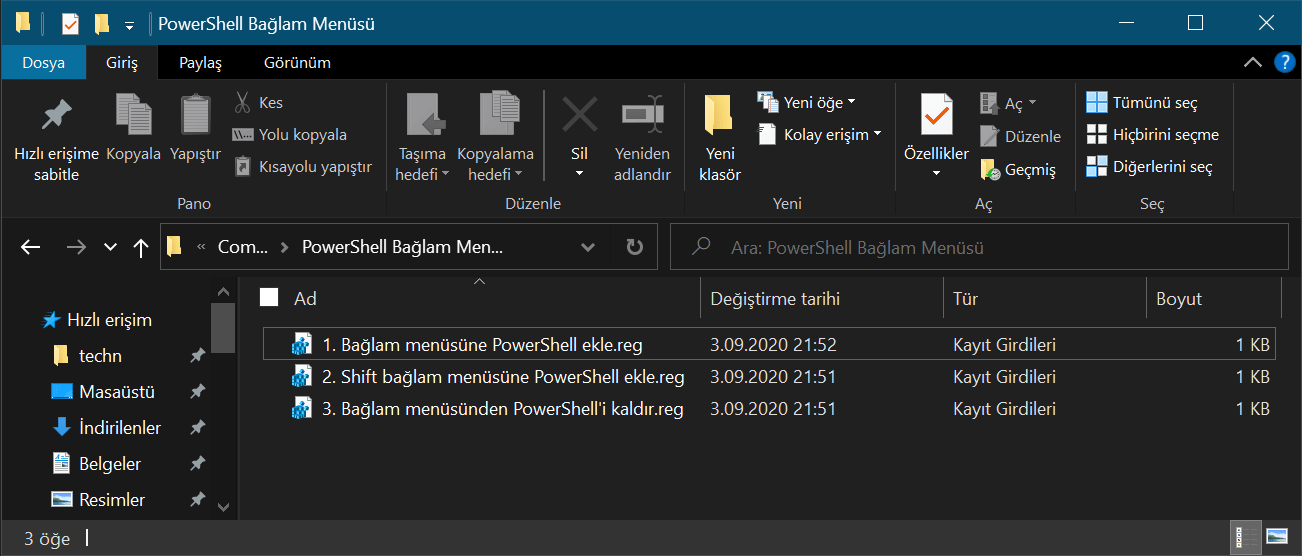The height and width of the screenshot is (556, 1302).
Task: Click the Kes scissors command
Action: coord(258,102)
